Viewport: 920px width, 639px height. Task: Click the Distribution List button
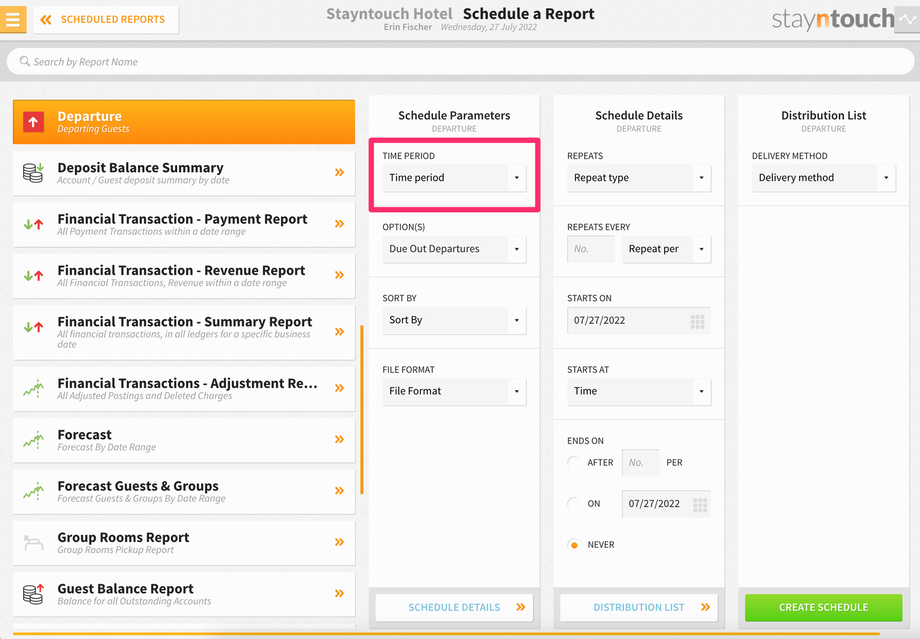coord(639,607)
